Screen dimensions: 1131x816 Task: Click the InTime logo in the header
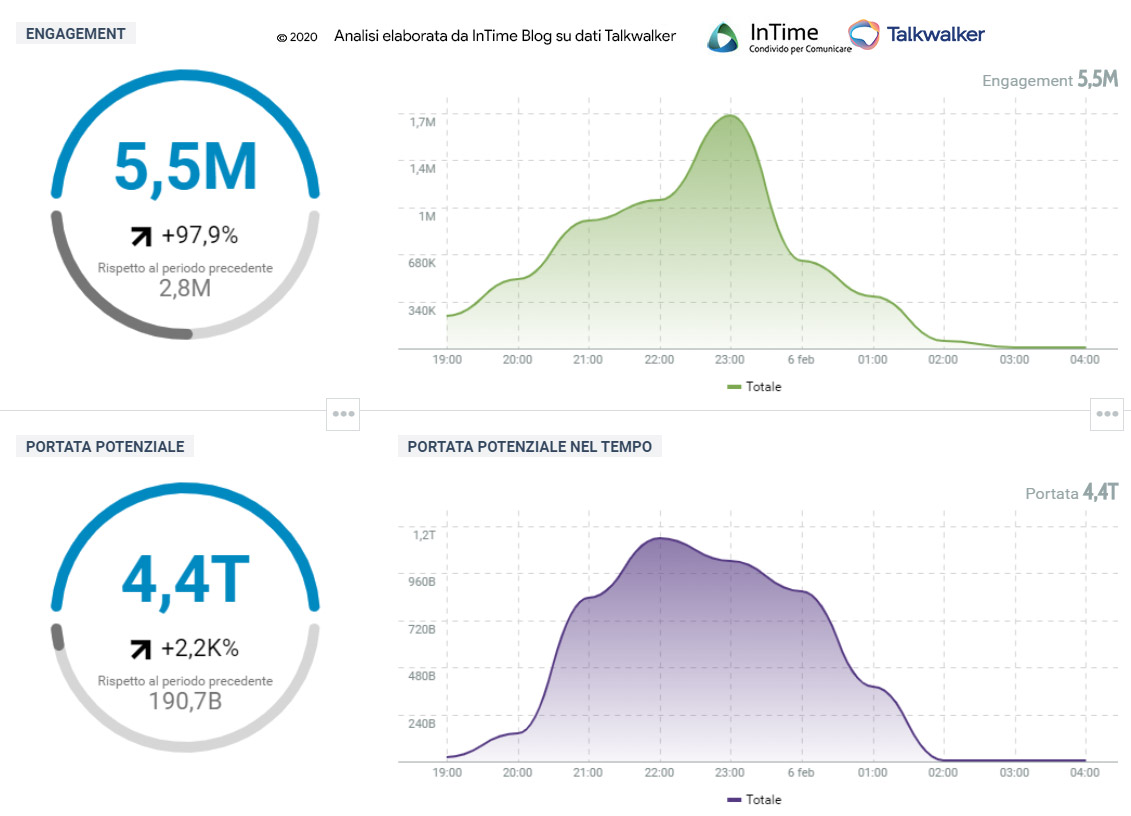pos(780,37)
